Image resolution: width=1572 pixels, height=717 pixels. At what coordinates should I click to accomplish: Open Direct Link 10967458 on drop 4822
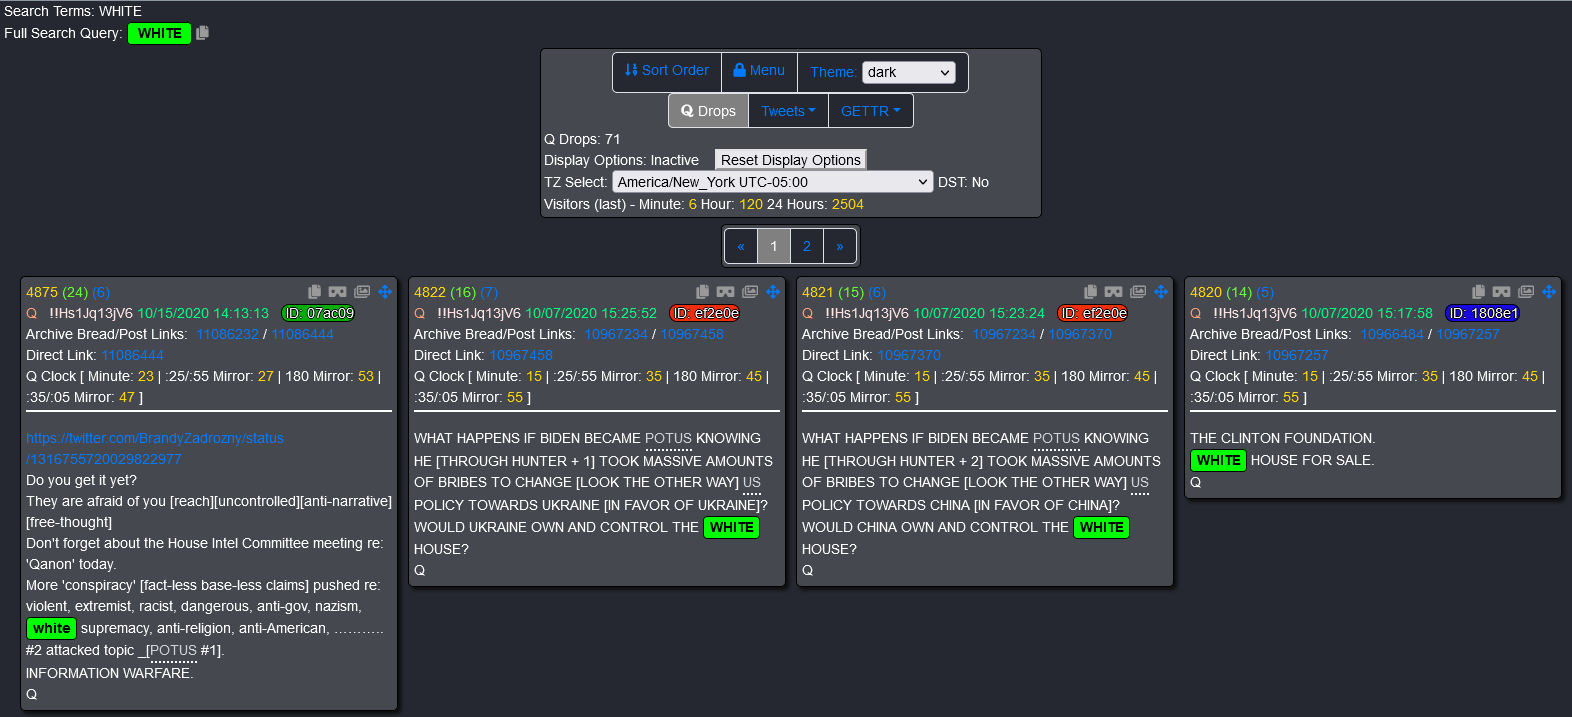(521, 355)
